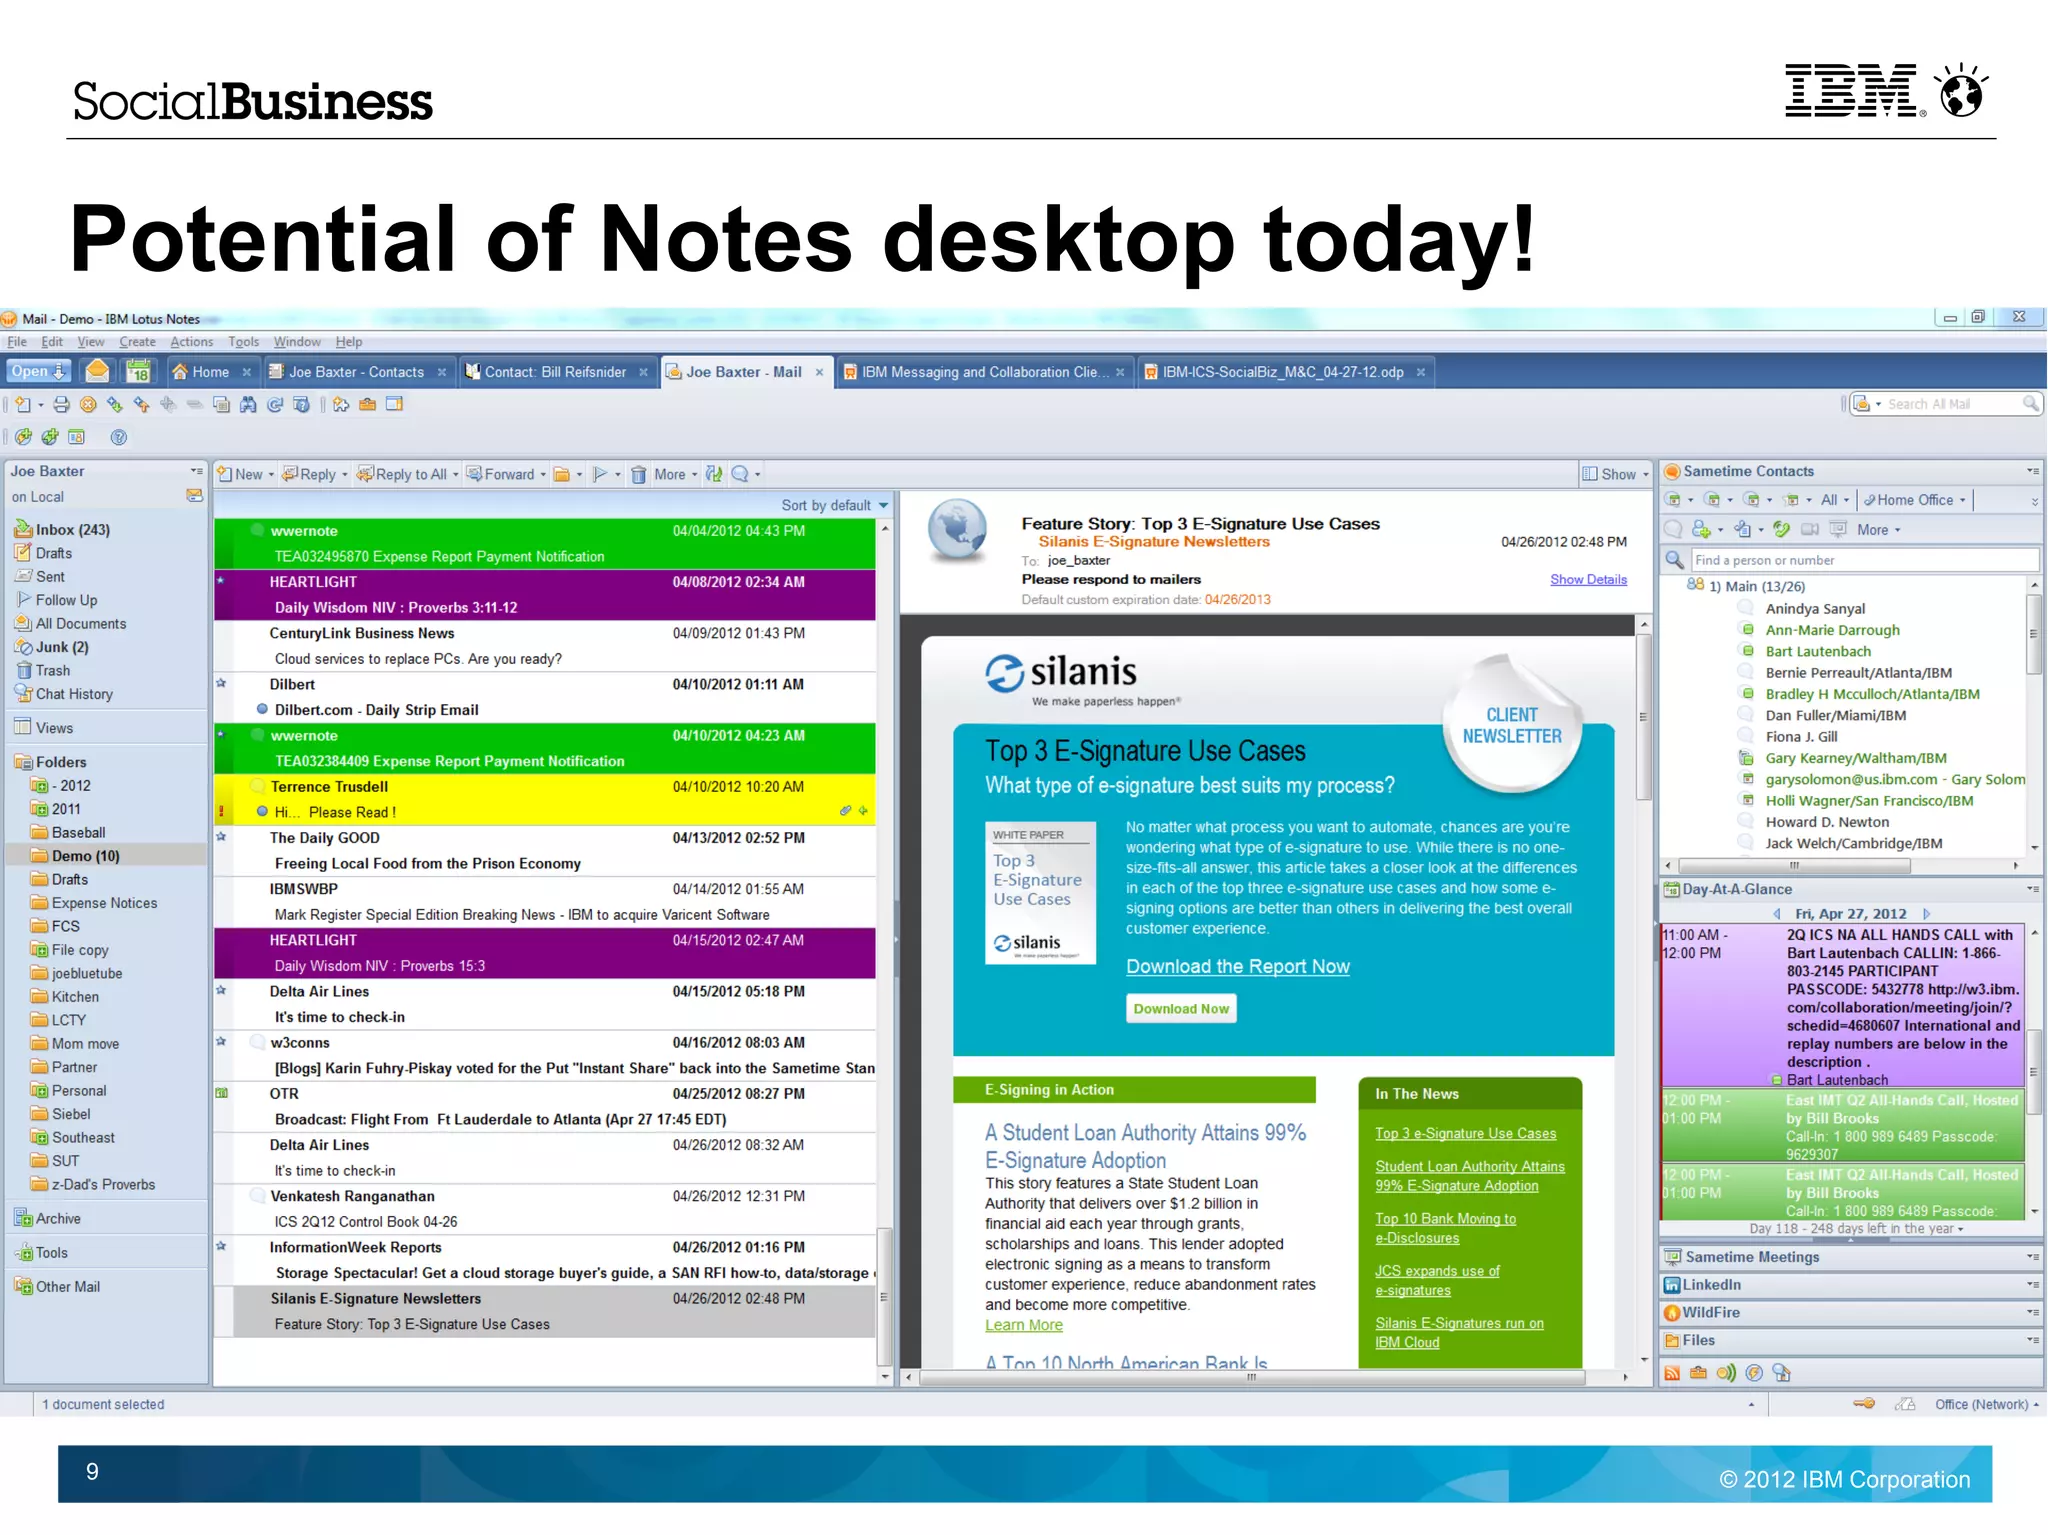Open the Actions menu
Image resolution: width=2048 pixels, height=1535 pixels.
(192, 342)
